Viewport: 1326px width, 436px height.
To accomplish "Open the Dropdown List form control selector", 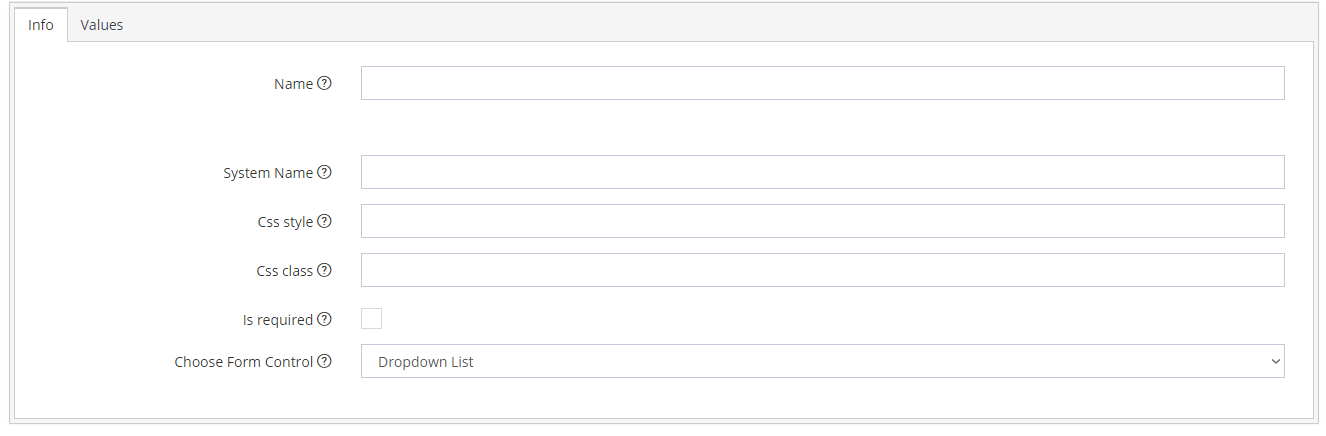I will (822, 361).
